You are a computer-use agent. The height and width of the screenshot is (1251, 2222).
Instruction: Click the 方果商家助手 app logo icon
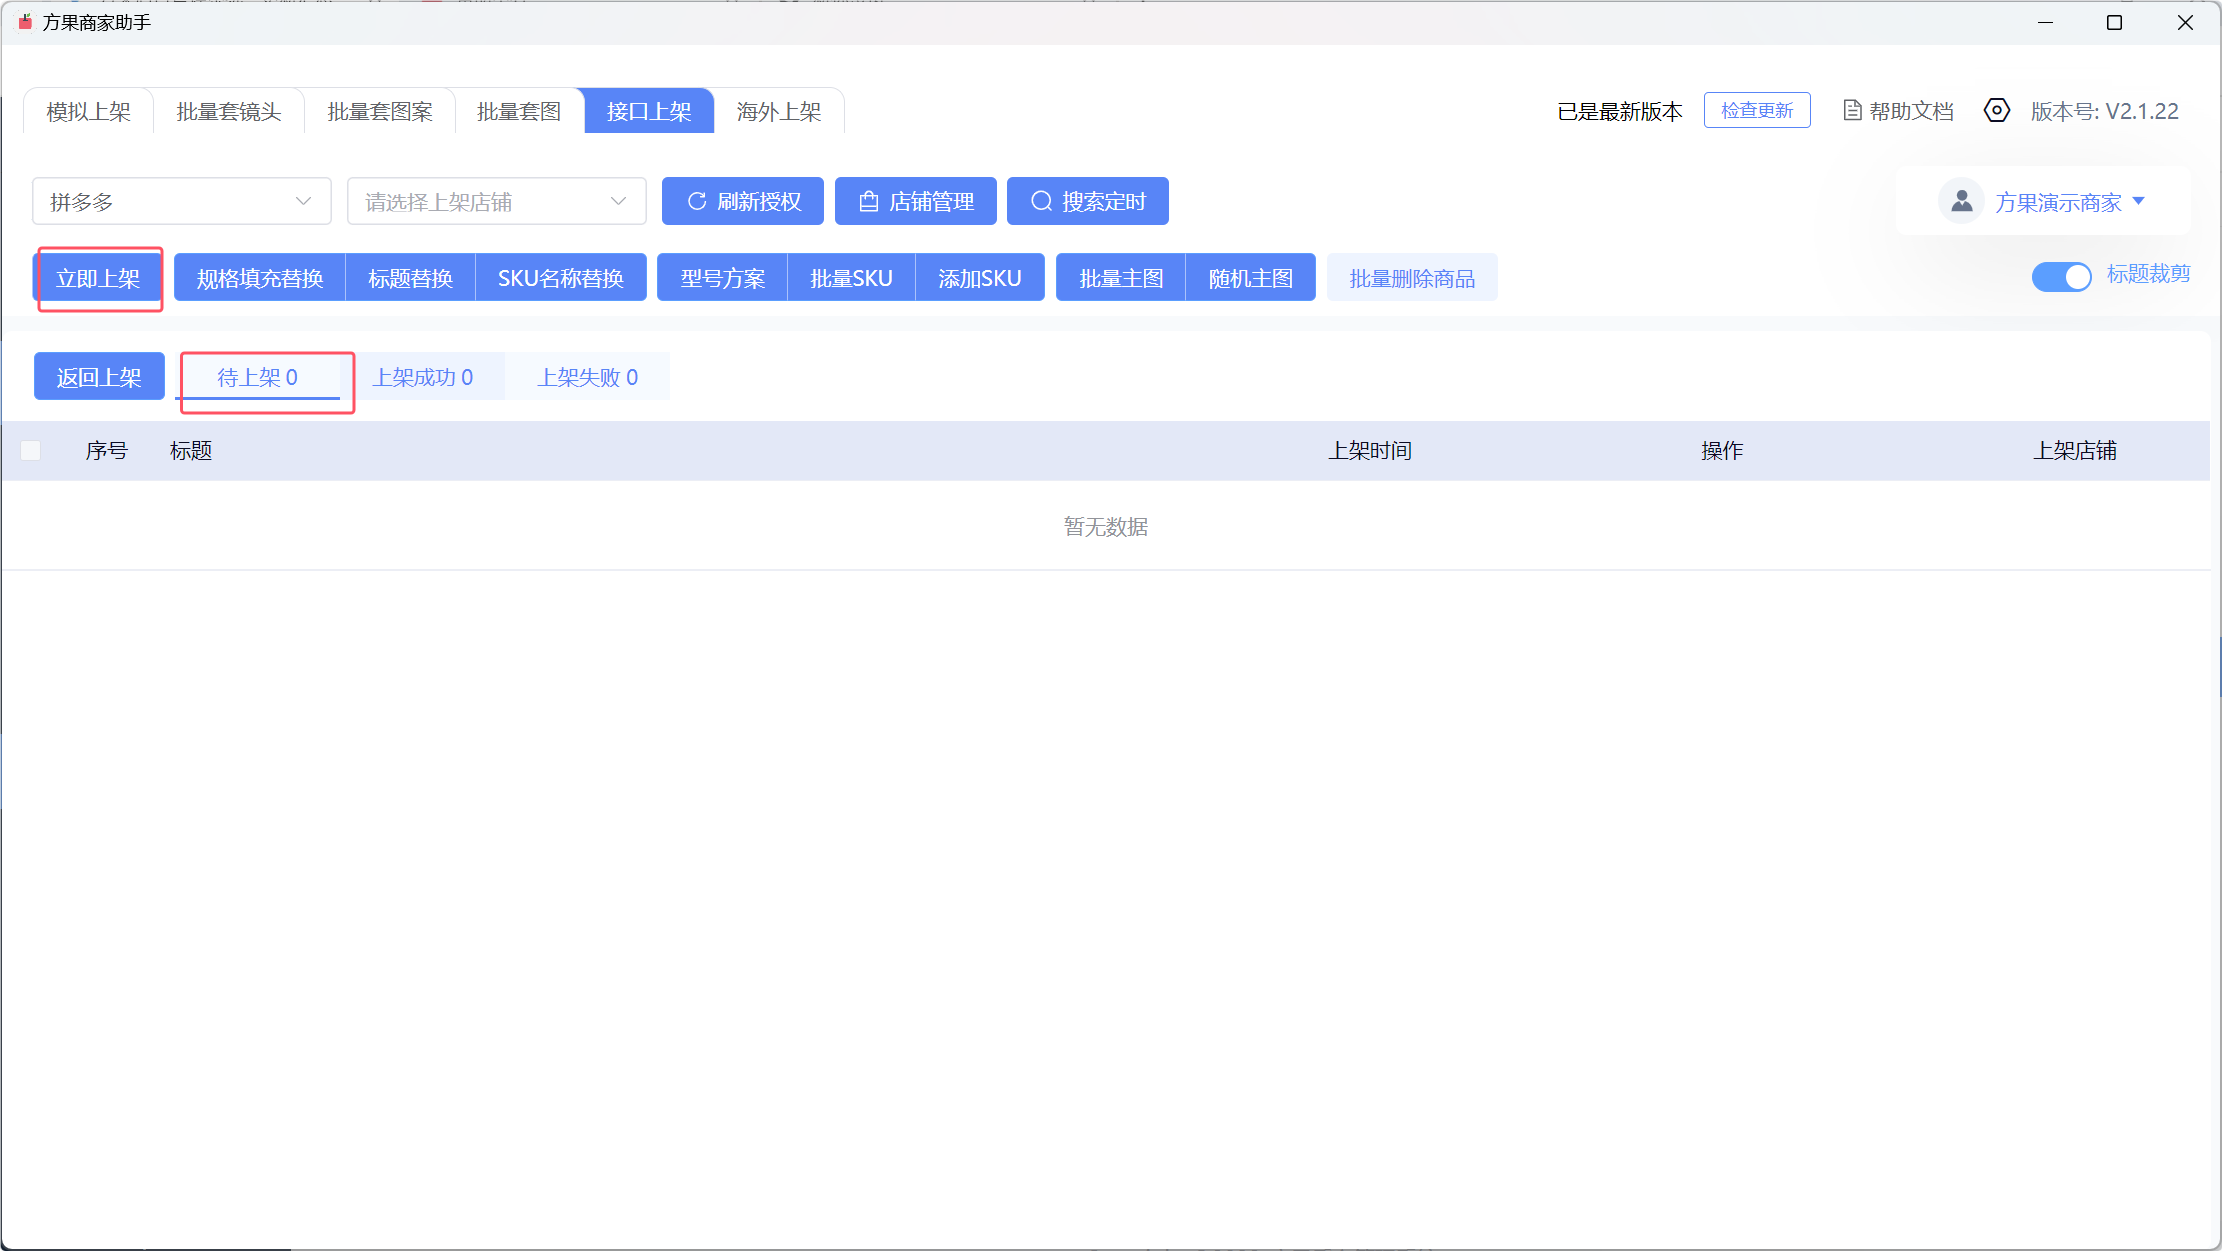click(x=25, y=21)
